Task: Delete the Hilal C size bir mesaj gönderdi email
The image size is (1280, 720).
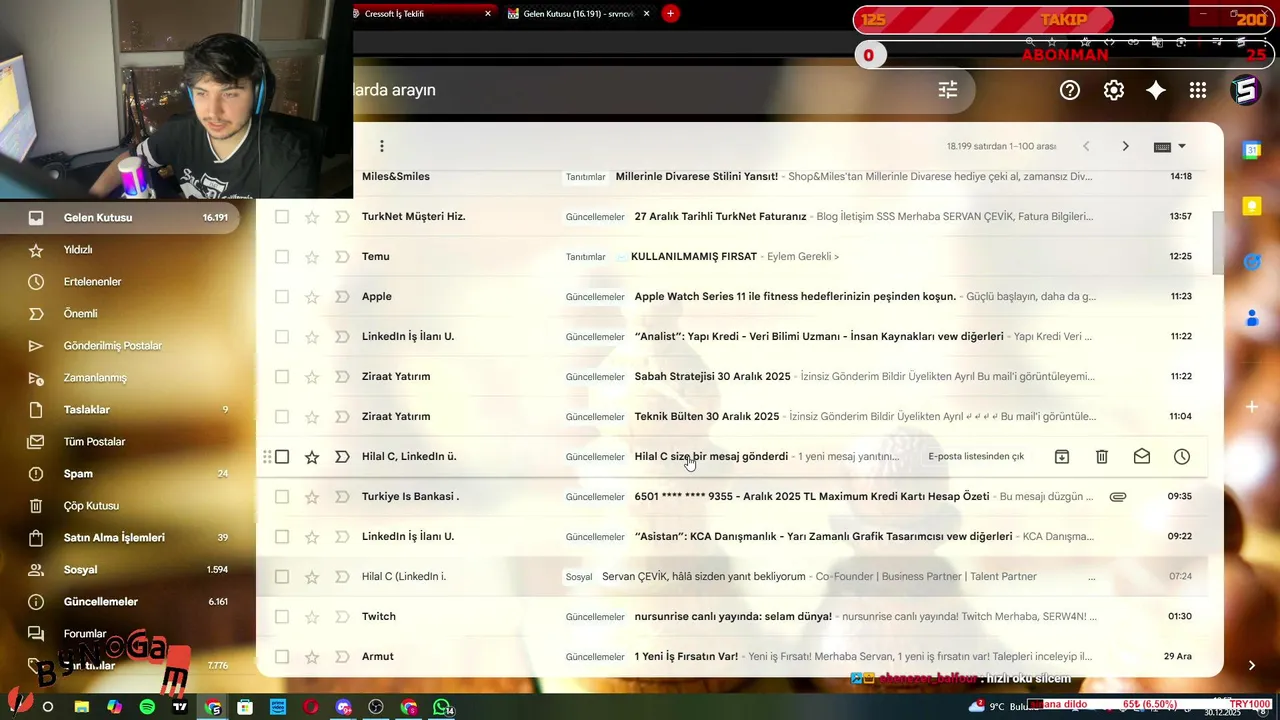Action: pyautogui.click(x=1102, y=457)
